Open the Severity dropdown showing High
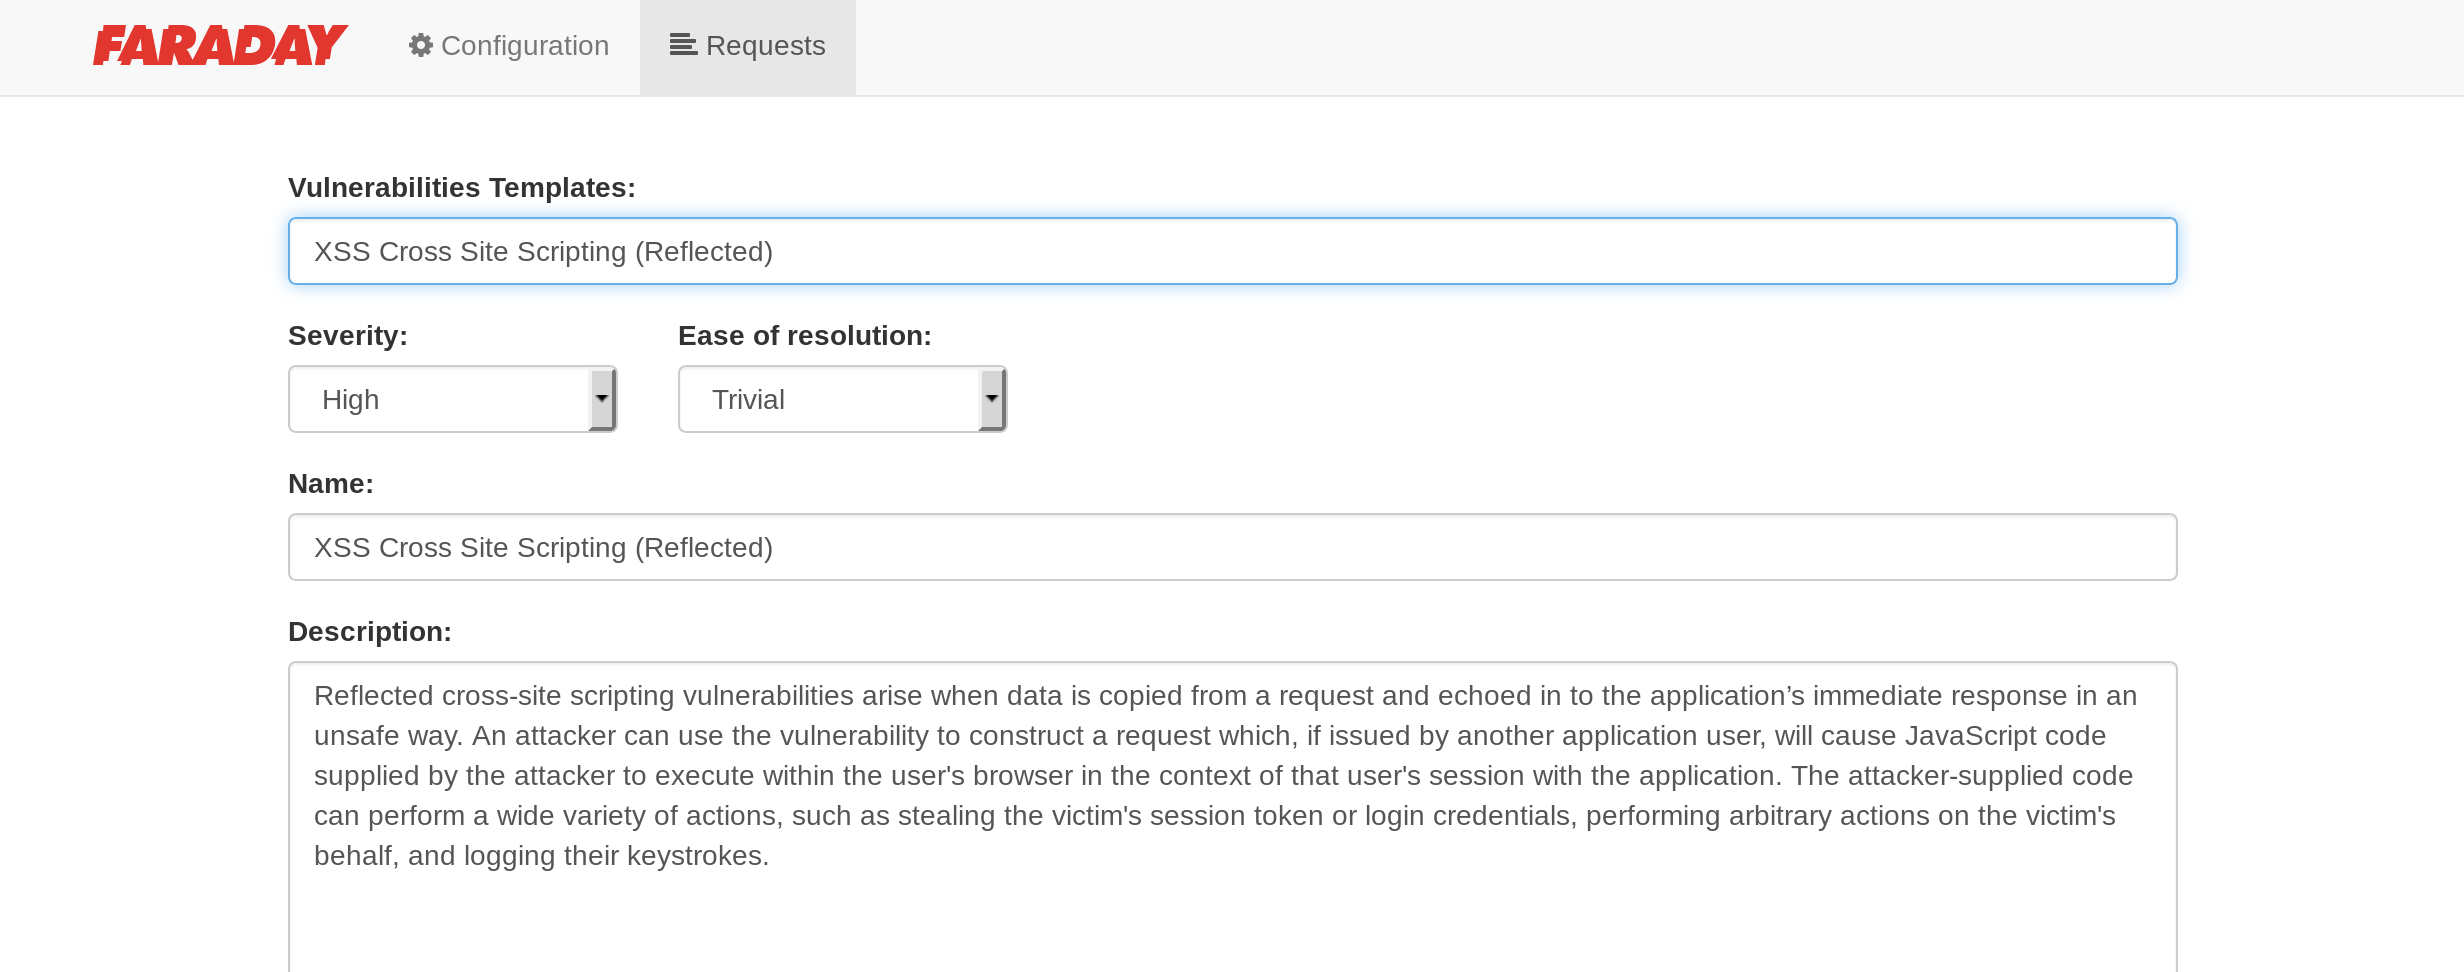2464x972 pixels. point(452,399)
